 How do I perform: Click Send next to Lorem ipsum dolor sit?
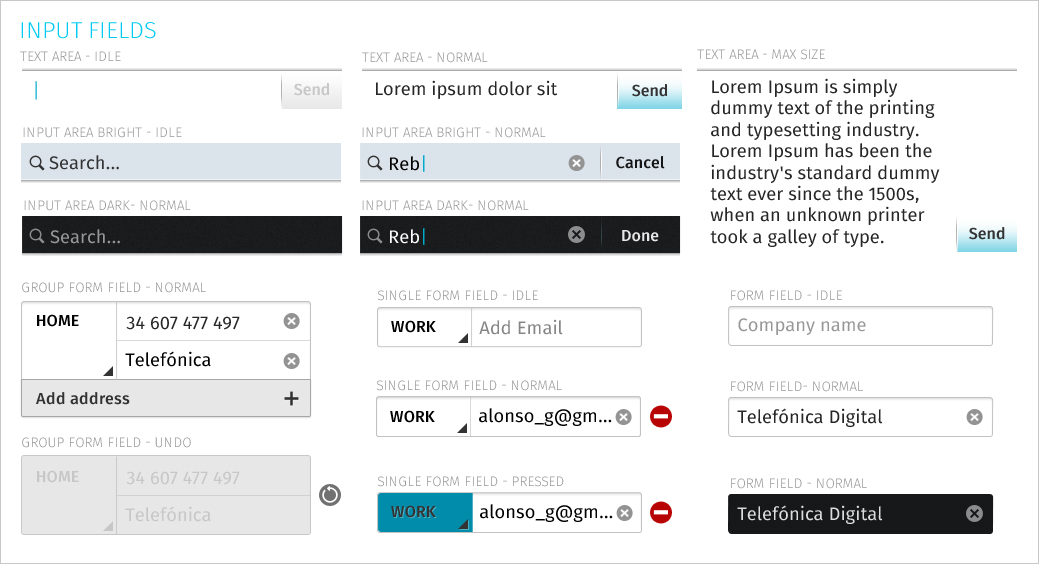(649, 91)
